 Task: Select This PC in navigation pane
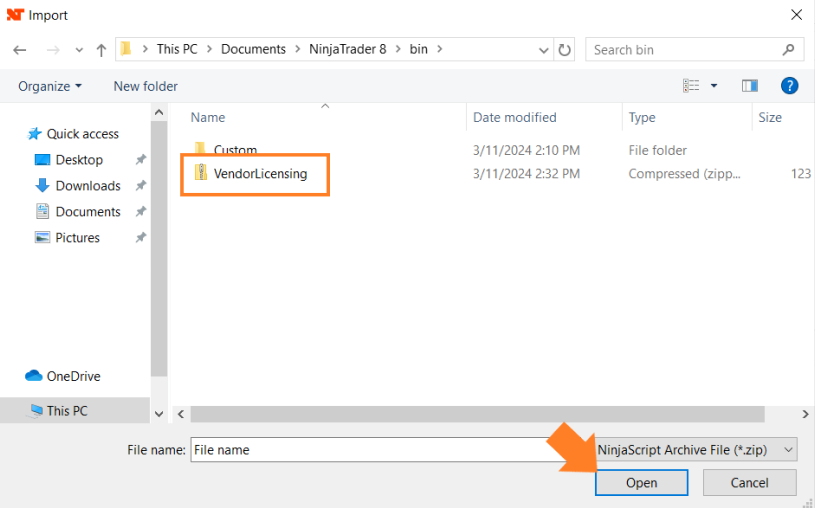pyautogui.click(x=75, y=411)
